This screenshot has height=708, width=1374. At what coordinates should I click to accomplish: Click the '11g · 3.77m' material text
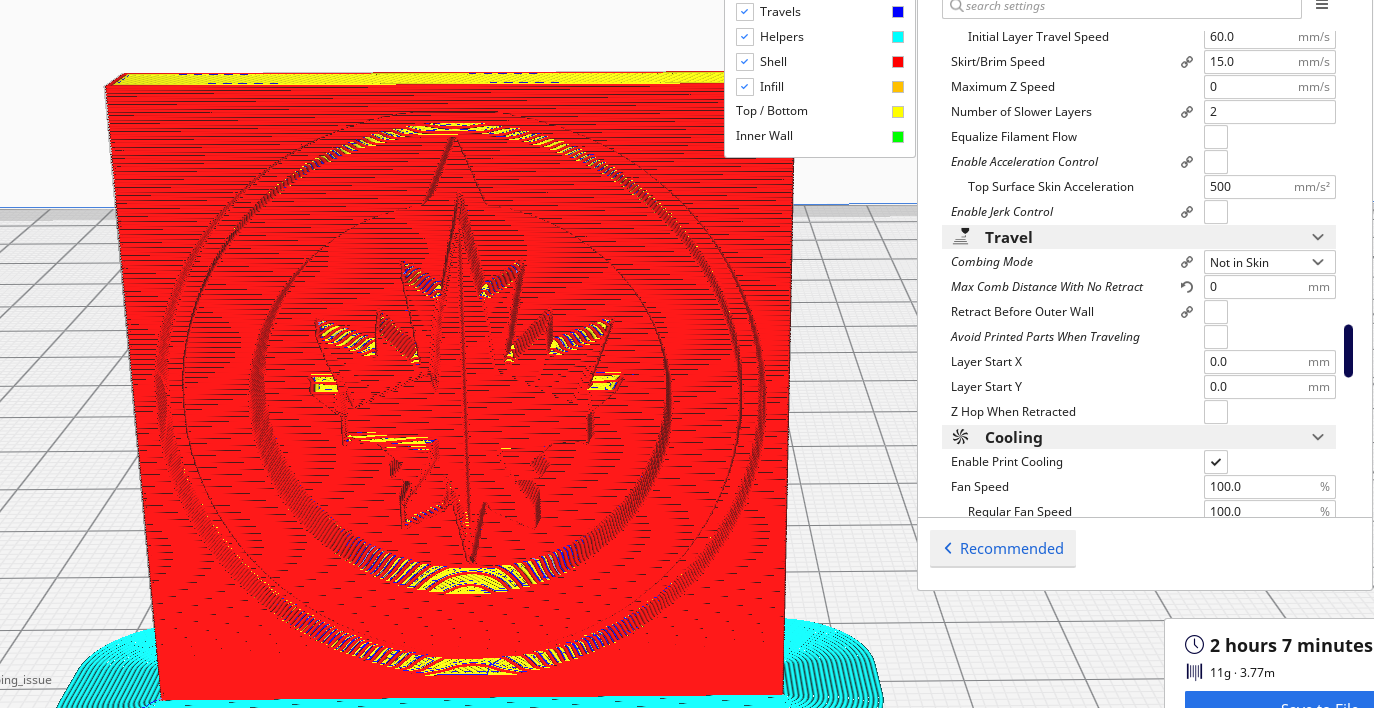pyautogui.click(x=1242, y=672)
